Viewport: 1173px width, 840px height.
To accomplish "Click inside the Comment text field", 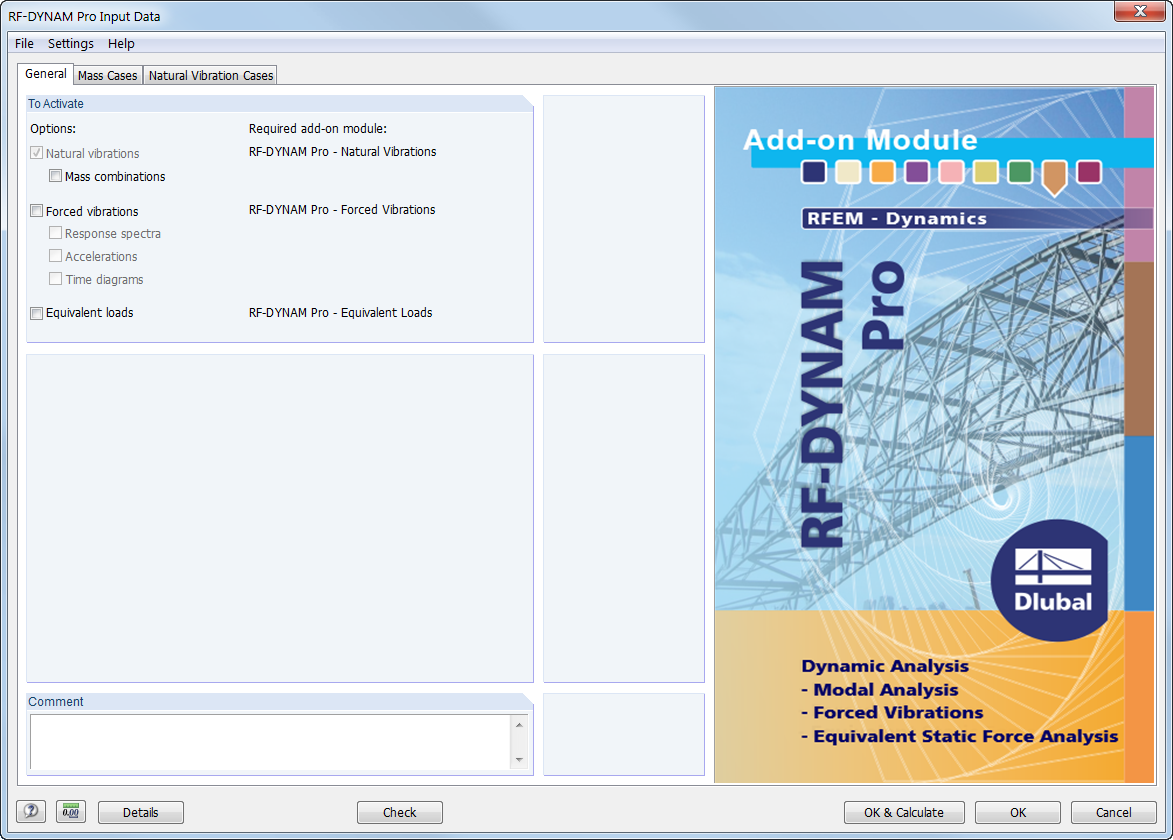I will tap(271, 742).
